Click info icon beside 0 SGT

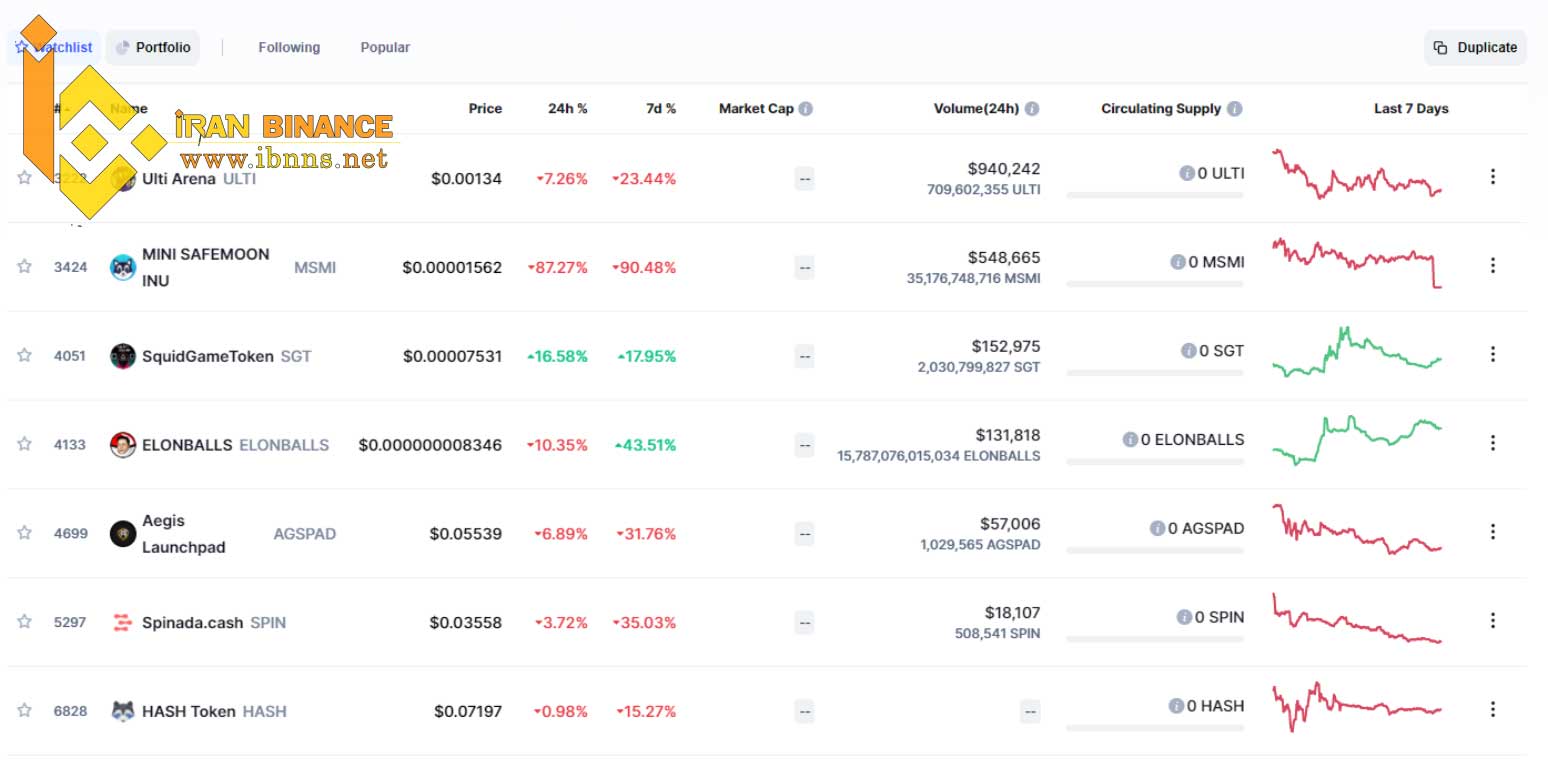point(1189,351)
